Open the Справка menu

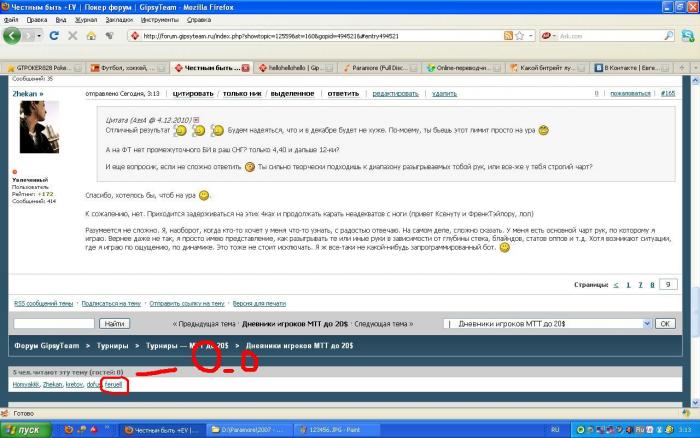199,20
